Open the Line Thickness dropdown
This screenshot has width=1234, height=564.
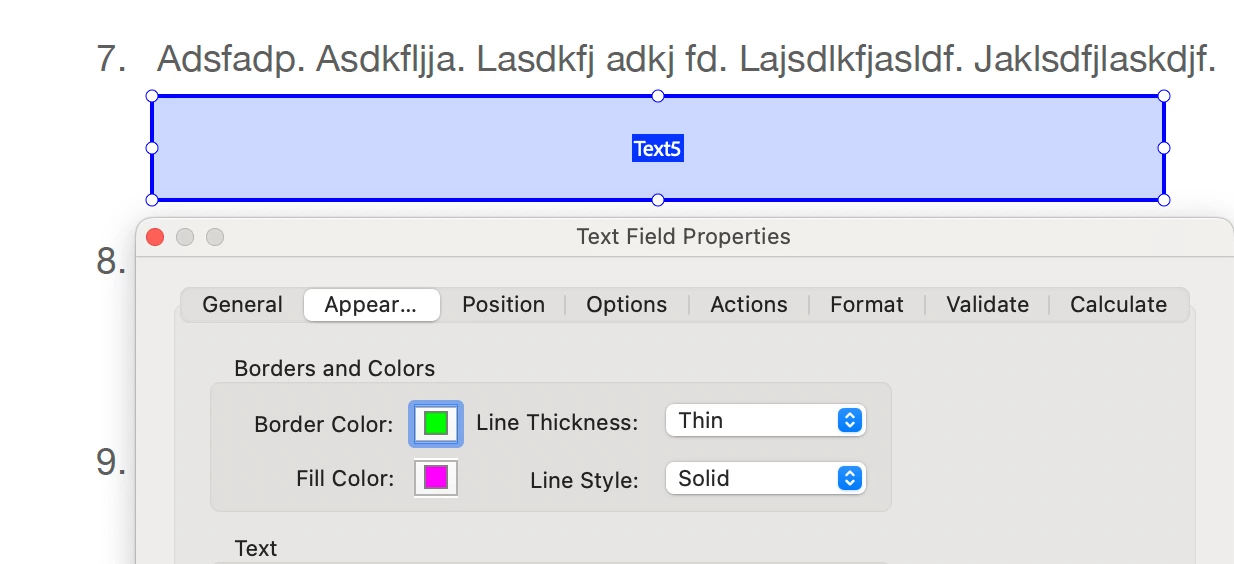765,421
